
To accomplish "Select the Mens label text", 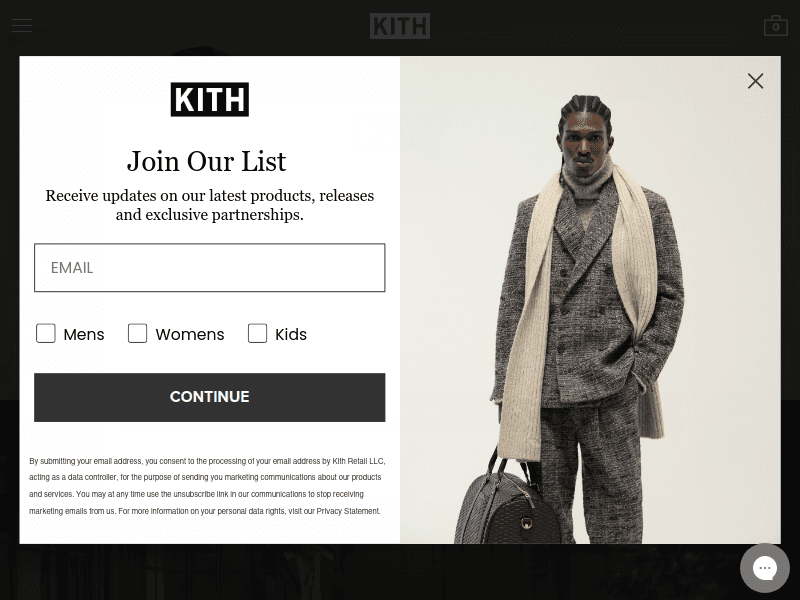I will (84, 335).
